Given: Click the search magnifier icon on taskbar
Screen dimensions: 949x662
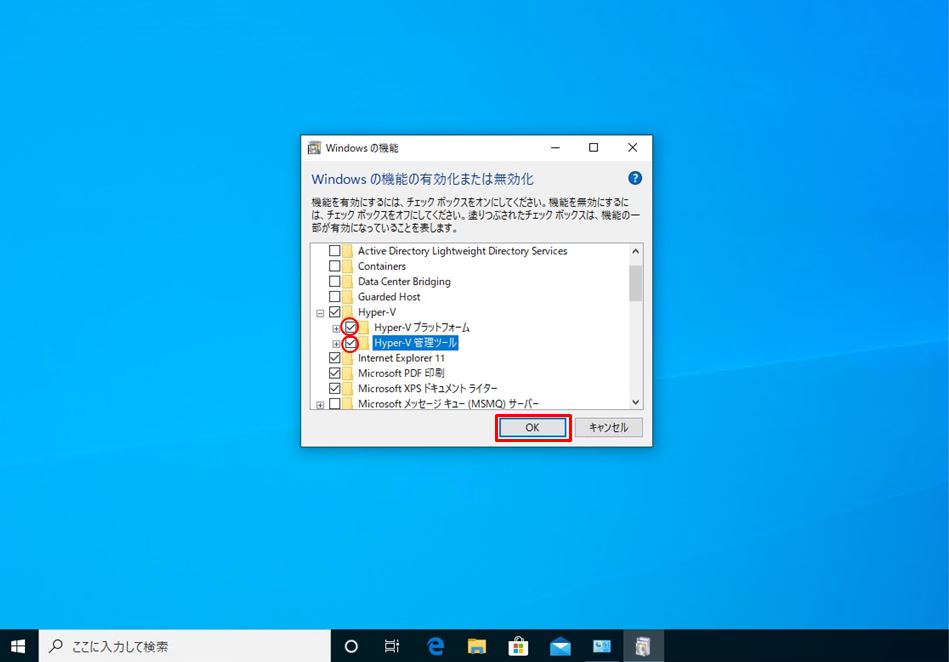Looking at the screenshot, I should tap(56, 646).
